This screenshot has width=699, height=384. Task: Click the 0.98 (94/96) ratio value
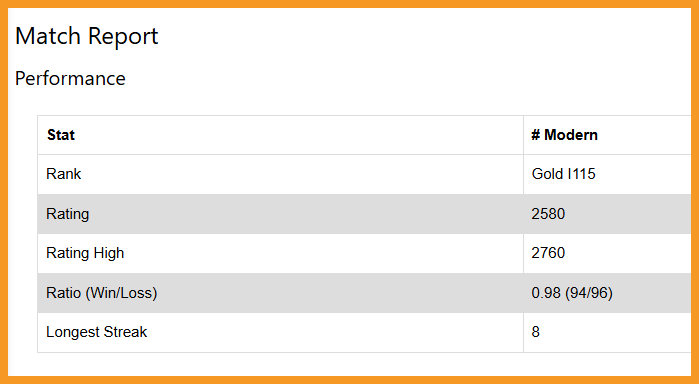pyautogui.click(x=572, y=293)
